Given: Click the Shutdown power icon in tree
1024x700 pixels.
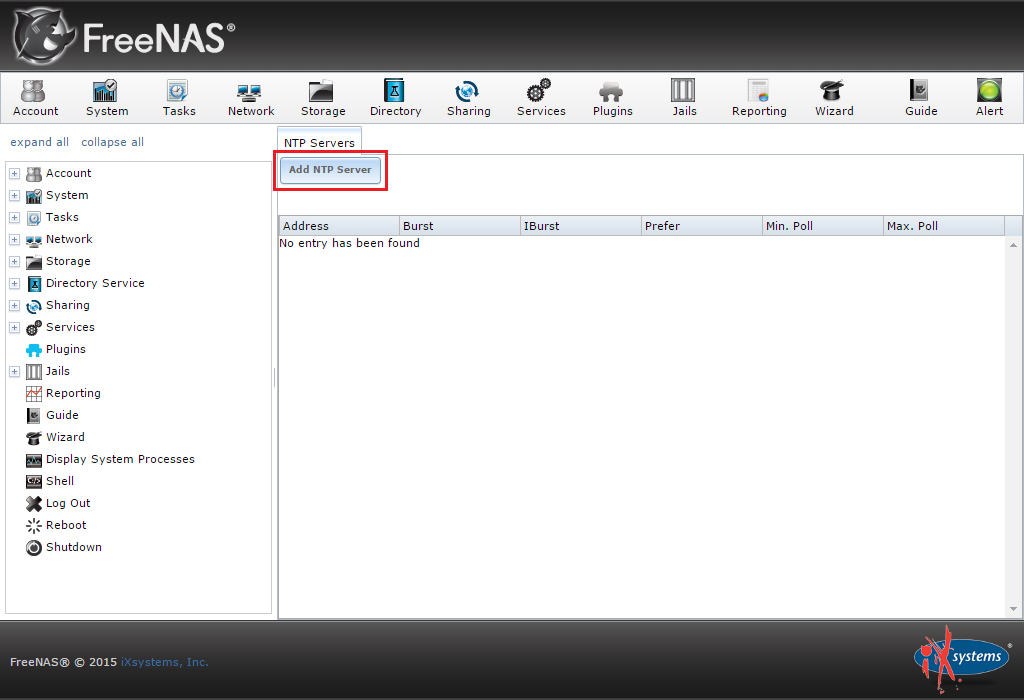Looking at the screenshot, I should (34, 548).
